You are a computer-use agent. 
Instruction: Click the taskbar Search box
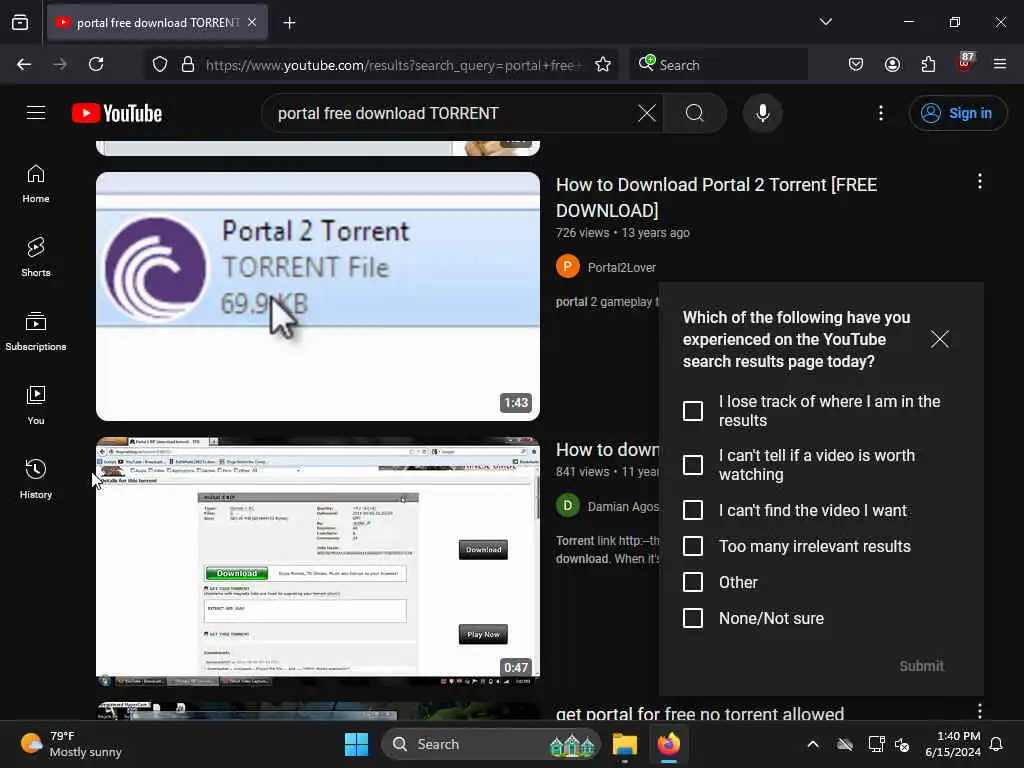[491, 744]
